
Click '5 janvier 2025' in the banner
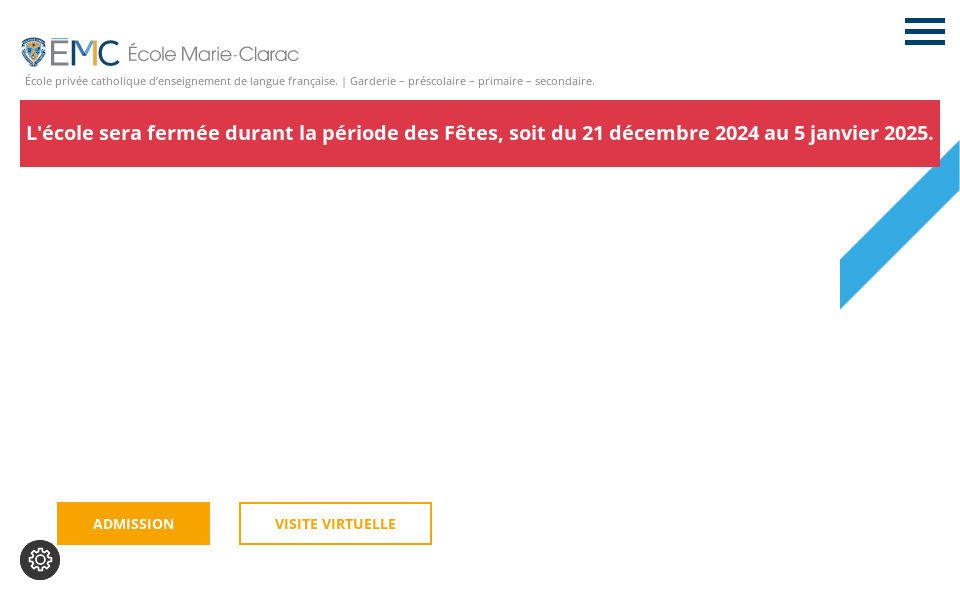(x=862, y=133)
